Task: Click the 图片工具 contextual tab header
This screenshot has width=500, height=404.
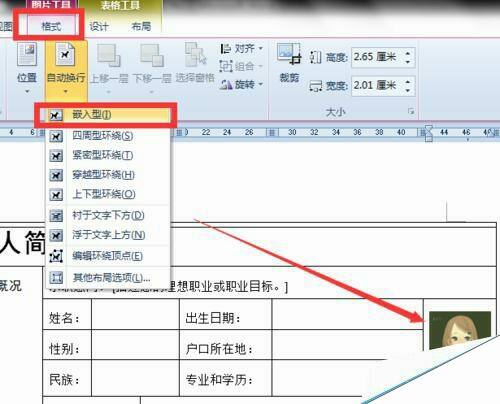Action: pyautogui.click(x=51, y=5)
